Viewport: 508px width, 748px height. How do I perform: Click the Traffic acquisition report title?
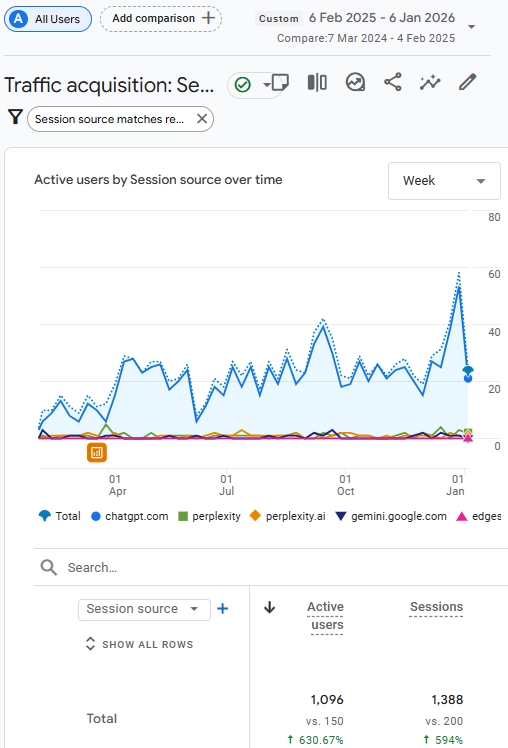tap(109, 85)
